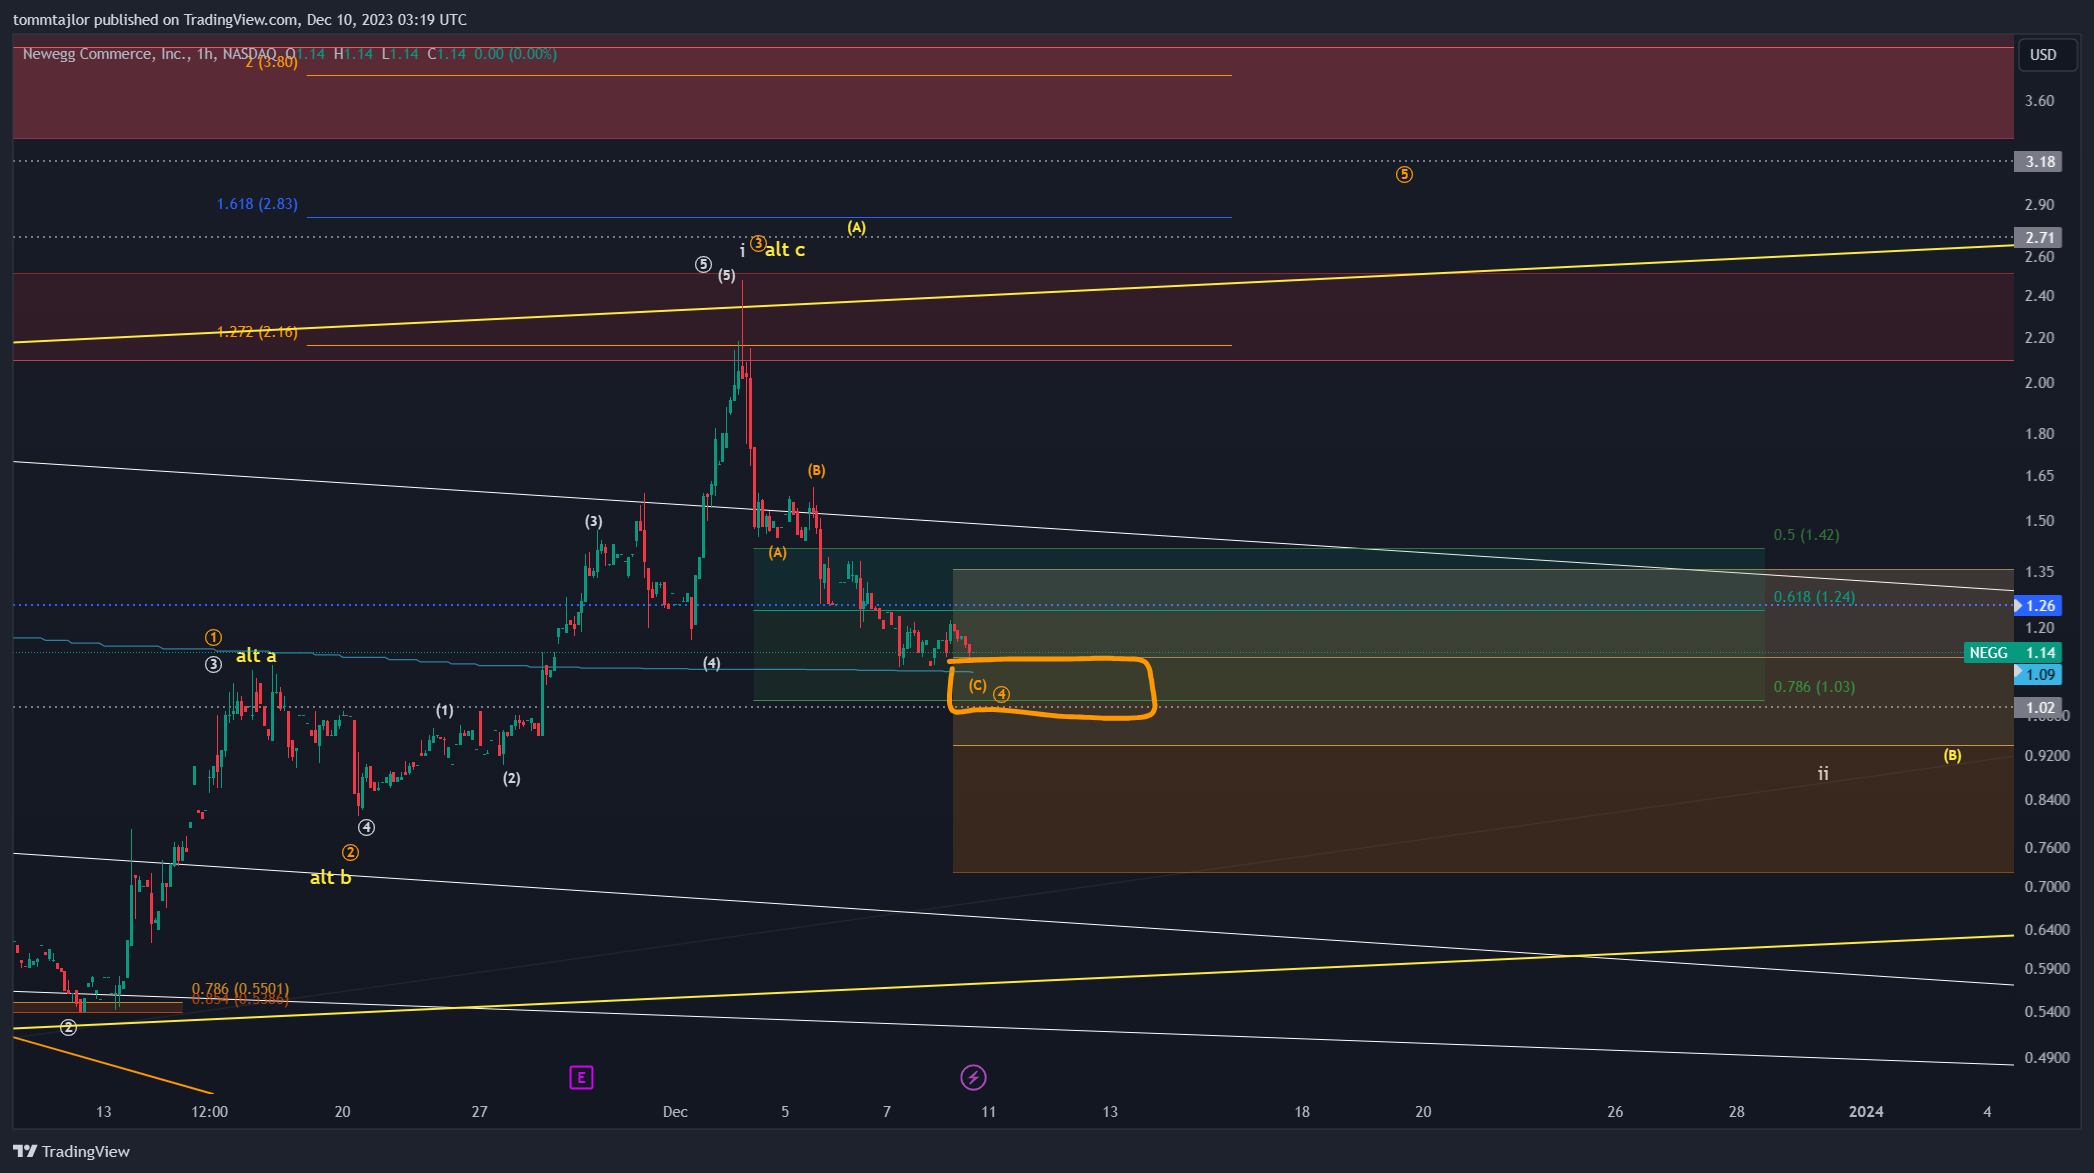This screenshot has height=1173, width=2094.
Task: Click the white (4) wave label
Action: click(711, 663)
